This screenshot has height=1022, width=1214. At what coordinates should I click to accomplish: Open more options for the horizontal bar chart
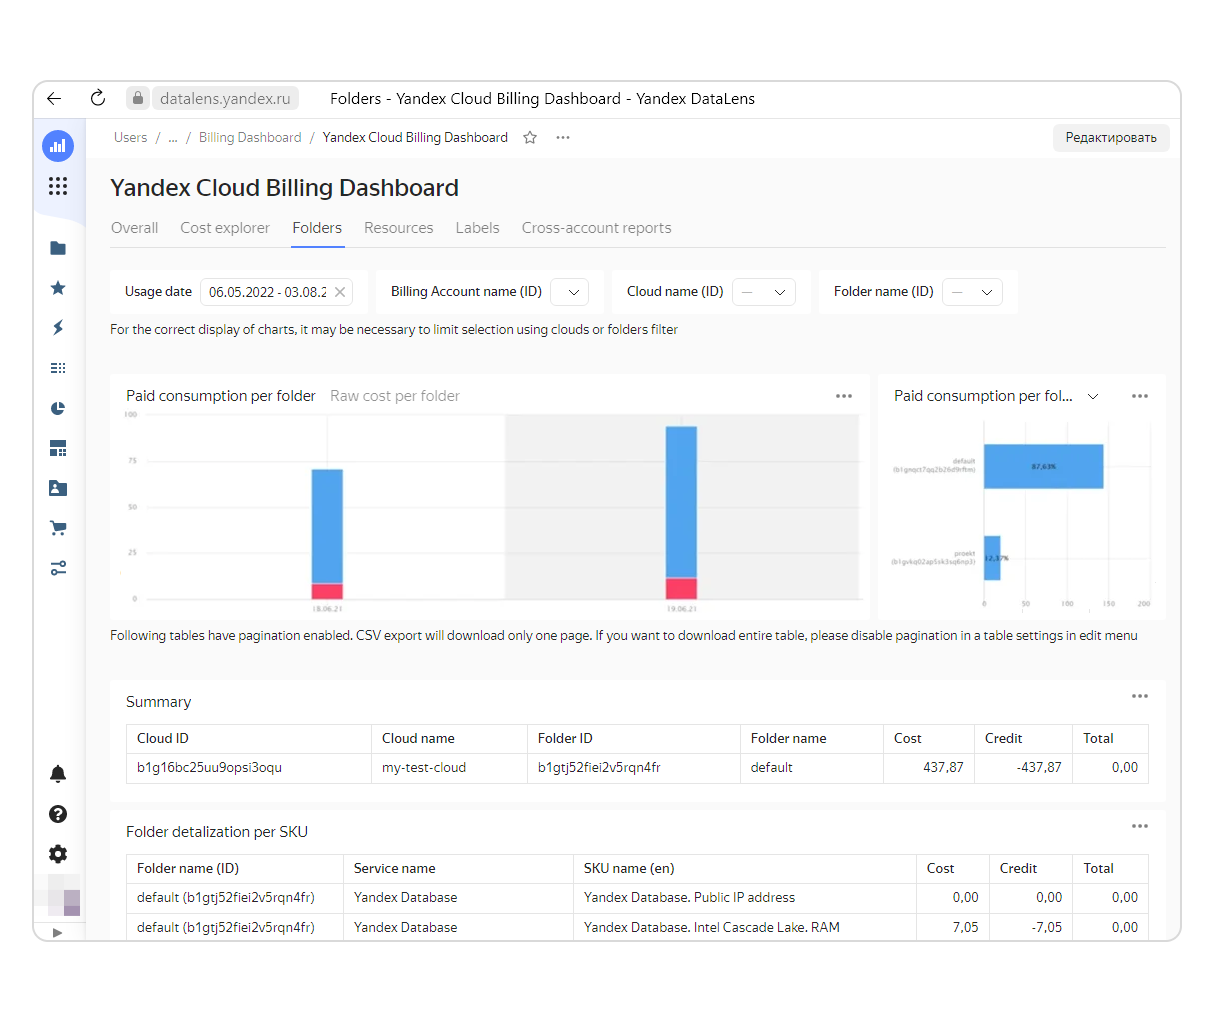coord(1140,396)
